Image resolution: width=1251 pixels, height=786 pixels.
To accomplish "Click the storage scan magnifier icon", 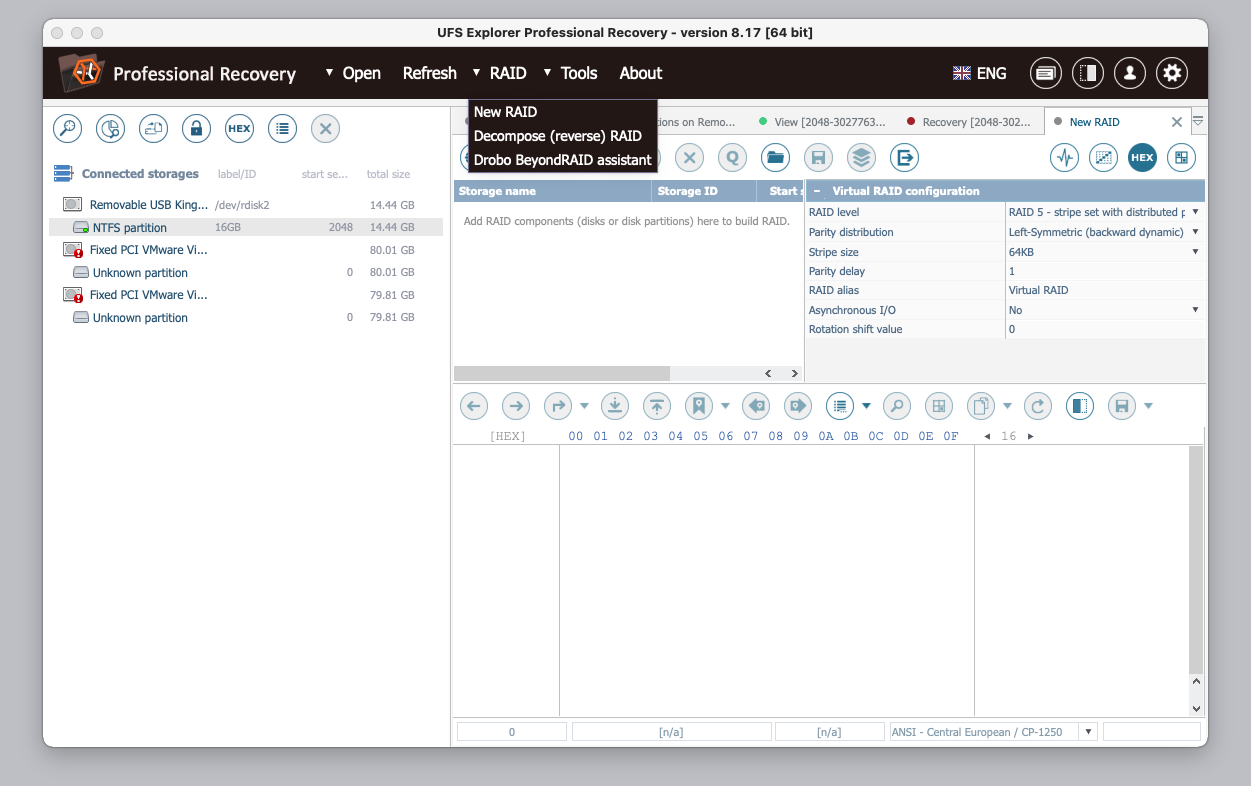I will pyautogui.click(x=67, y=128).
